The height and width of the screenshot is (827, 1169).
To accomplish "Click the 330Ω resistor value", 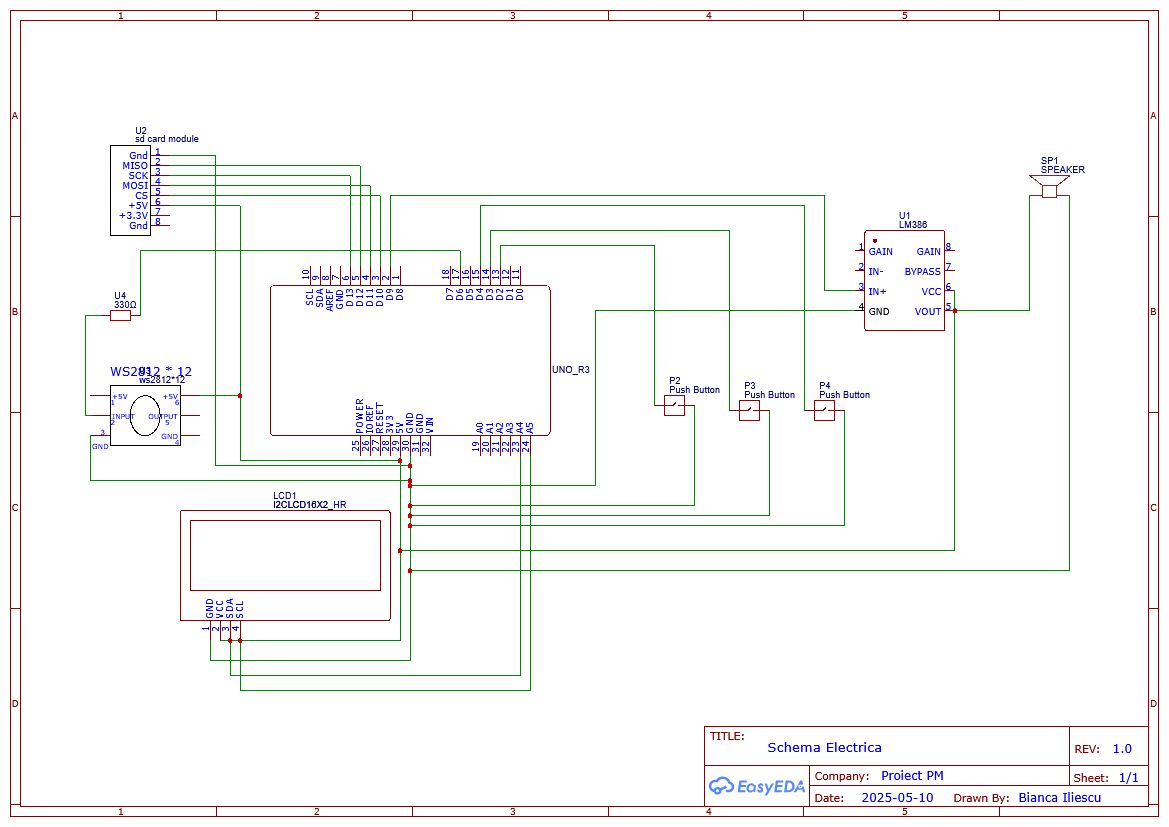I will pyautogui.click(x=125, y=305).
